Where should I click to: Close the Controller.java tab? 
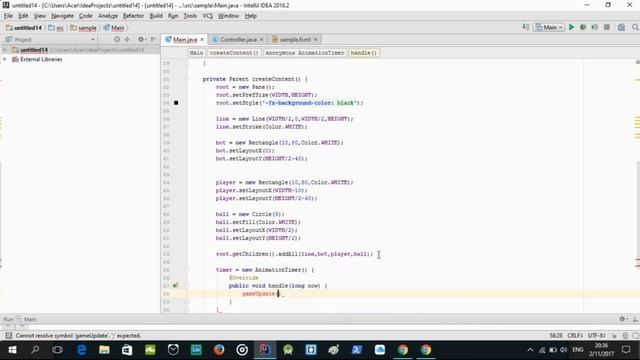pos(262,40)
